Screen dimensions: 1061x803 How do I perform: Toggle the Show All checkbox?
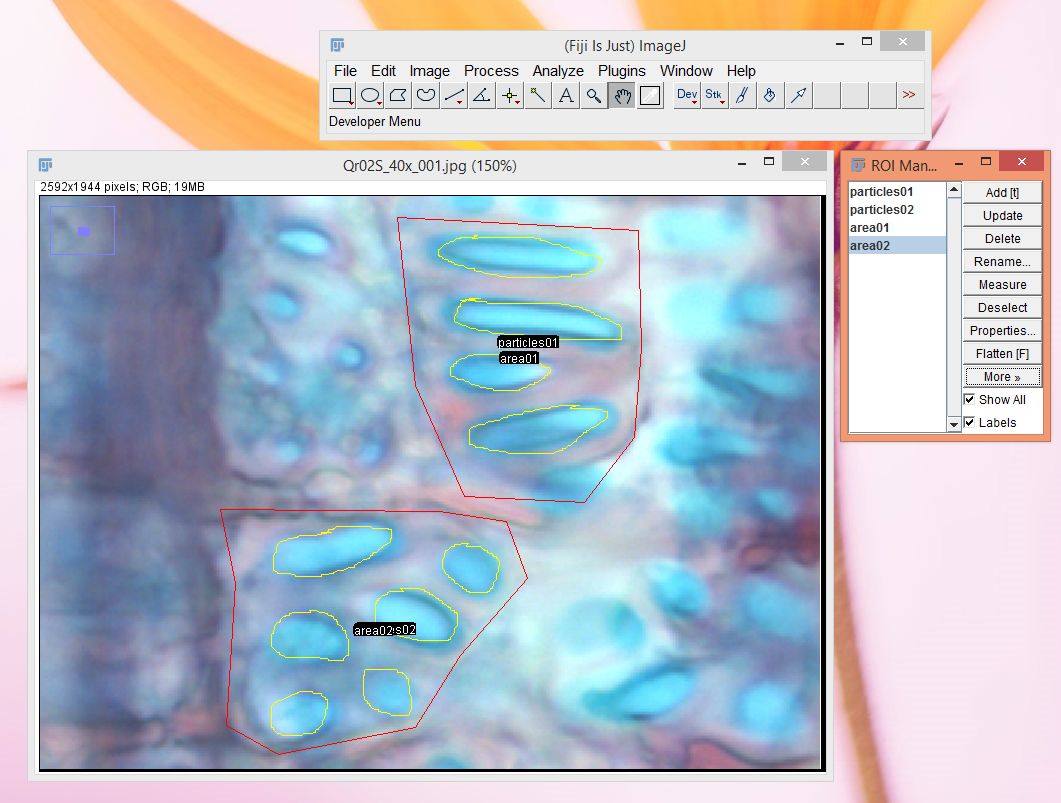click(969, 399)
